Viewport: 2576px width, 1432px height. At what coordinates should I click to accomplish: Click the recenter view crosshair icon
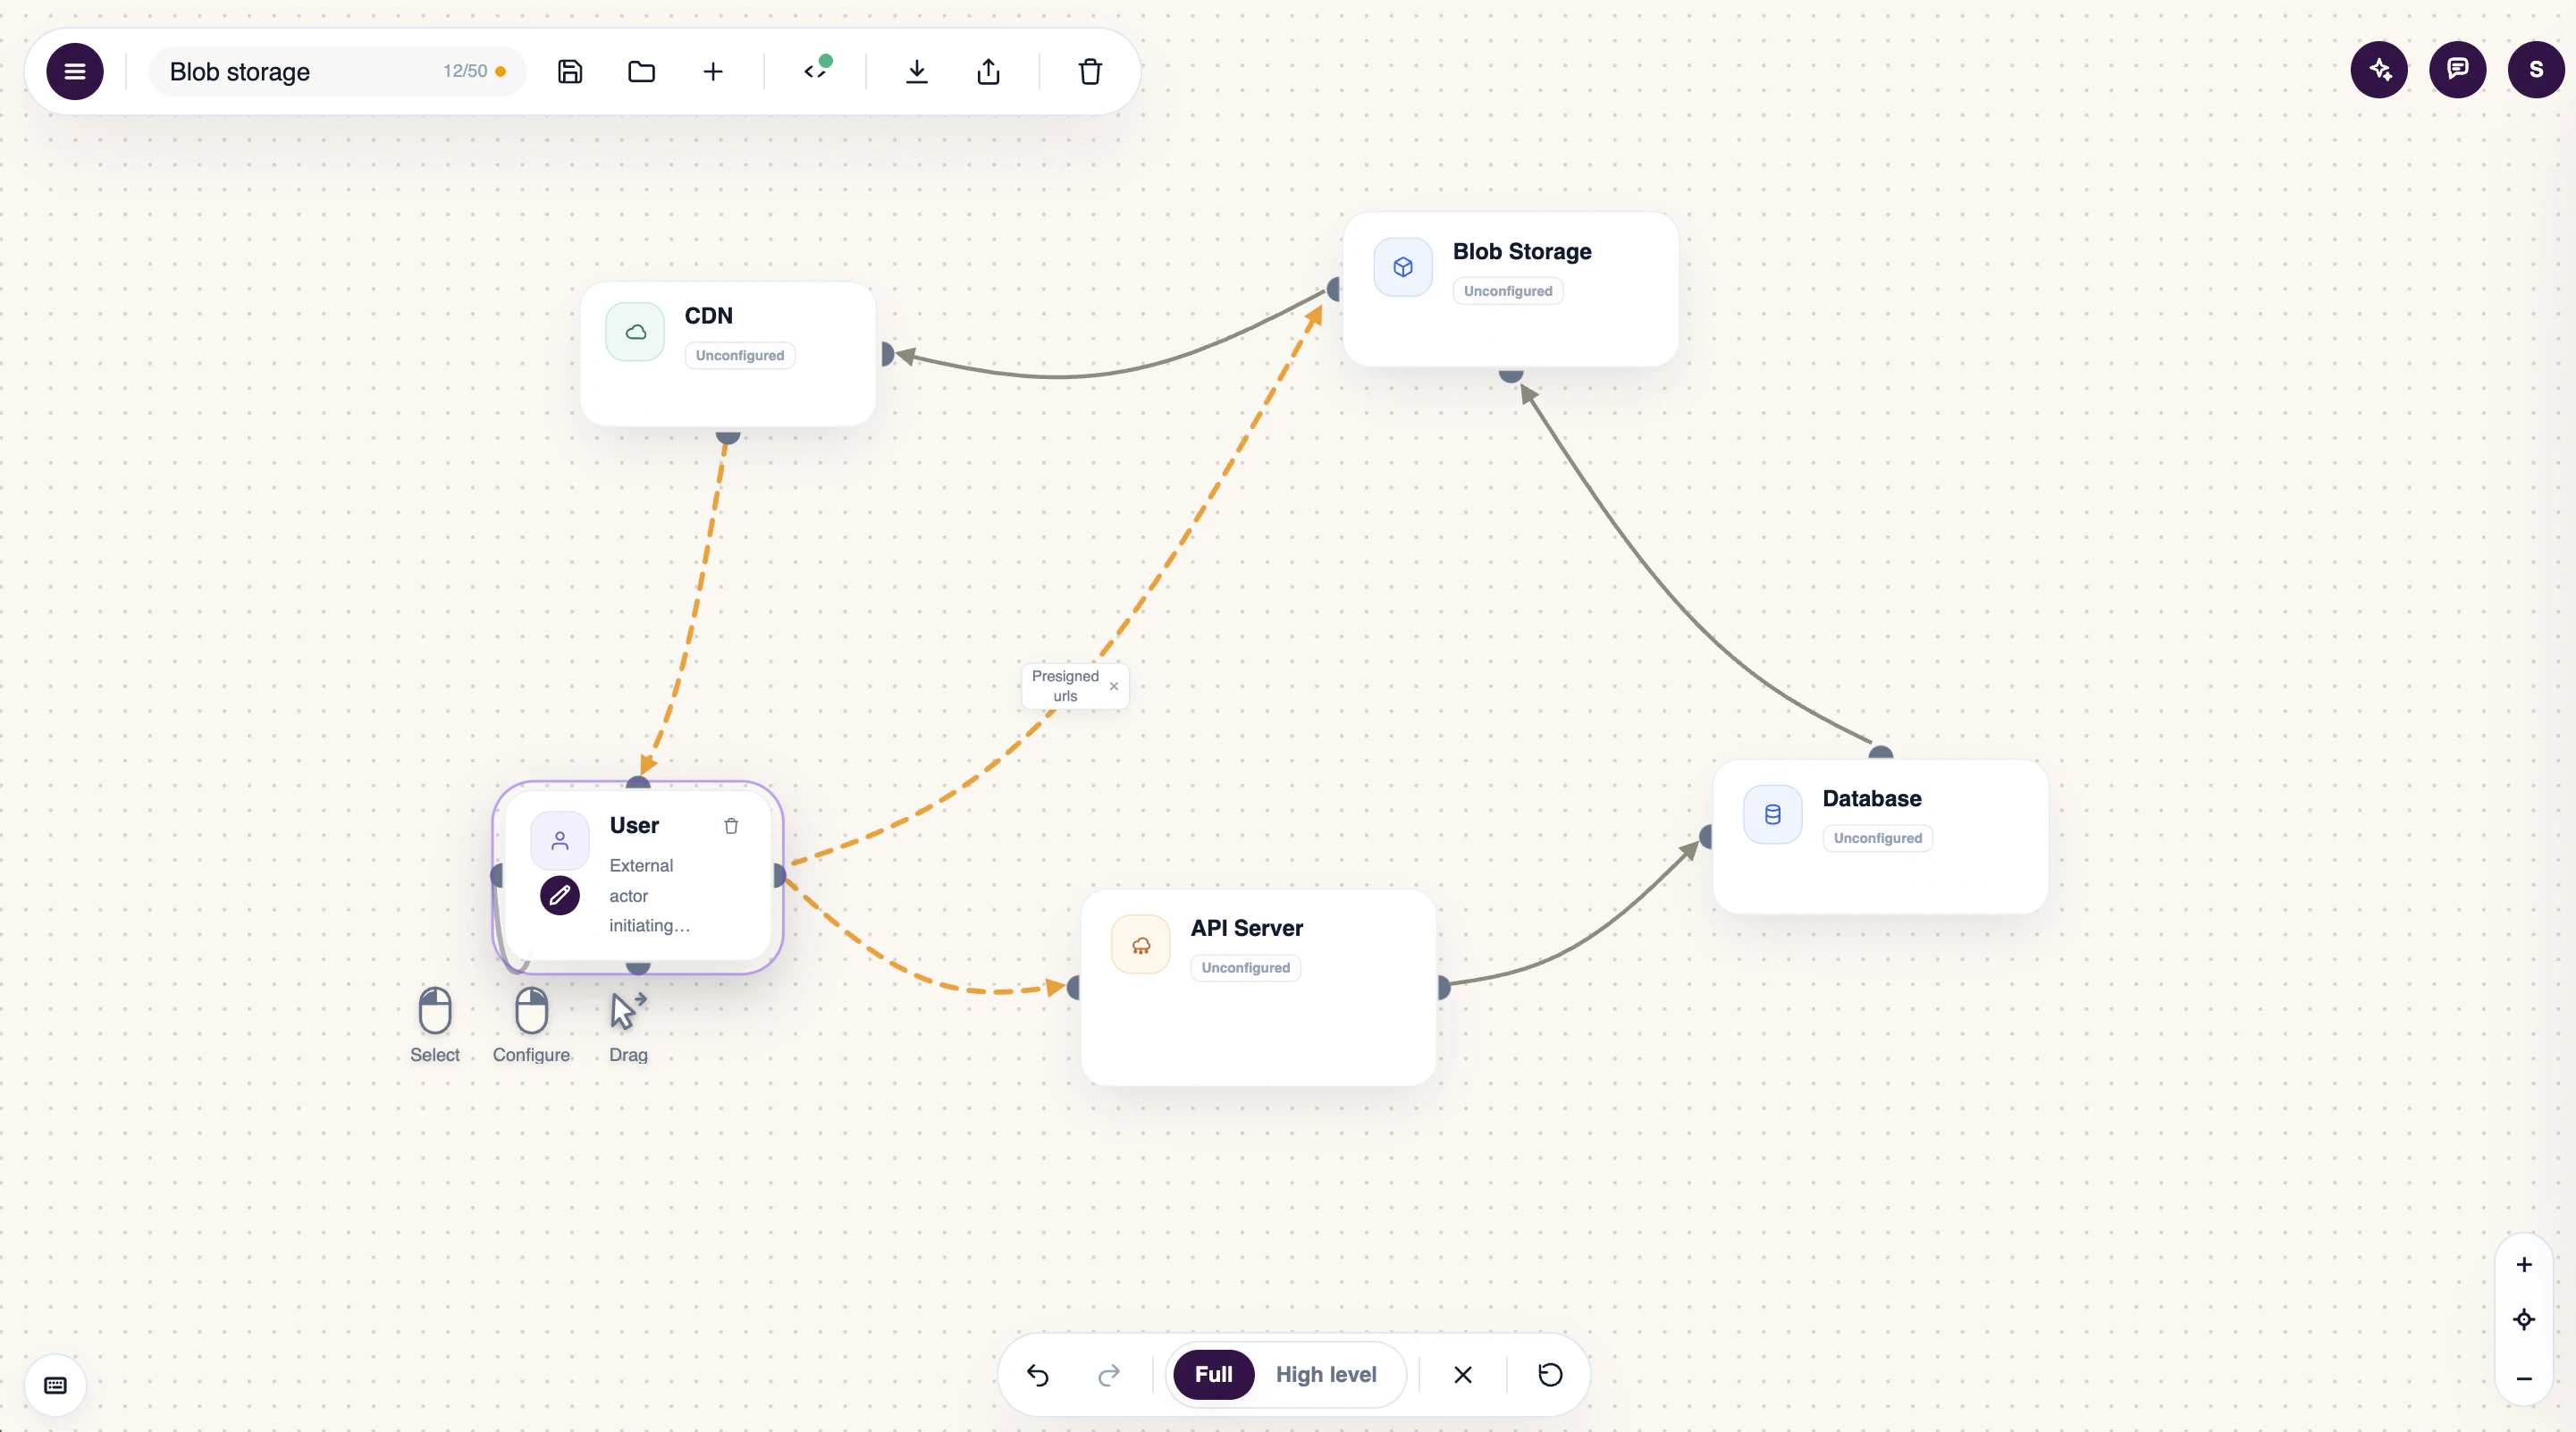[x=2524, y=1320]
